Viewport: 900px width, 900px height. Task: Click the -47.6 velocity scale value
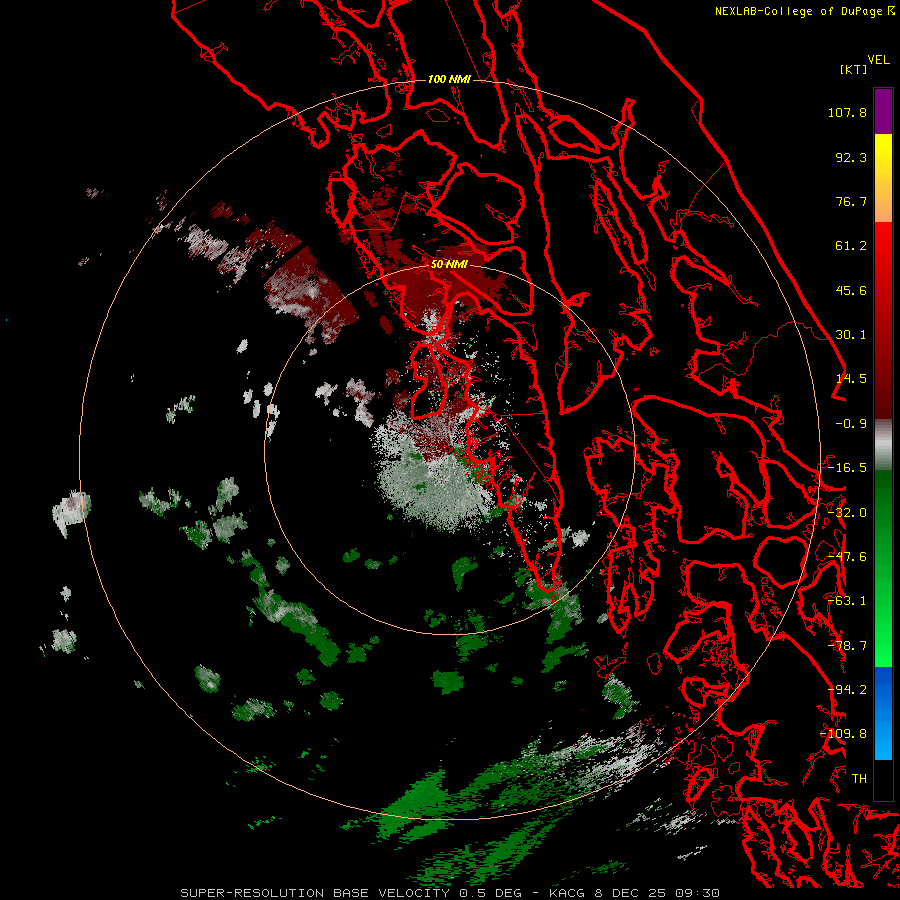[x=847, y=557]
